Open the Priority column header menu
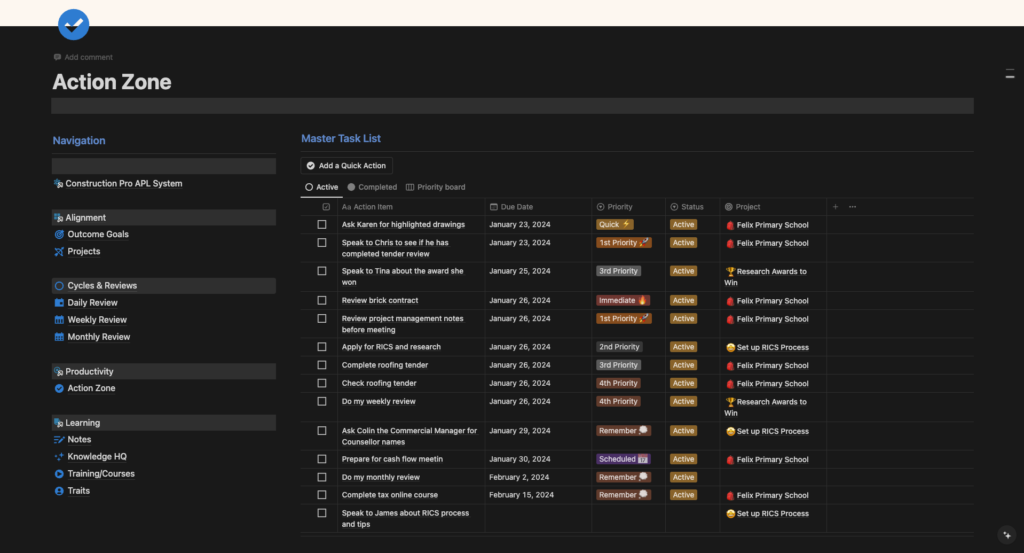 tap(620, 207)
